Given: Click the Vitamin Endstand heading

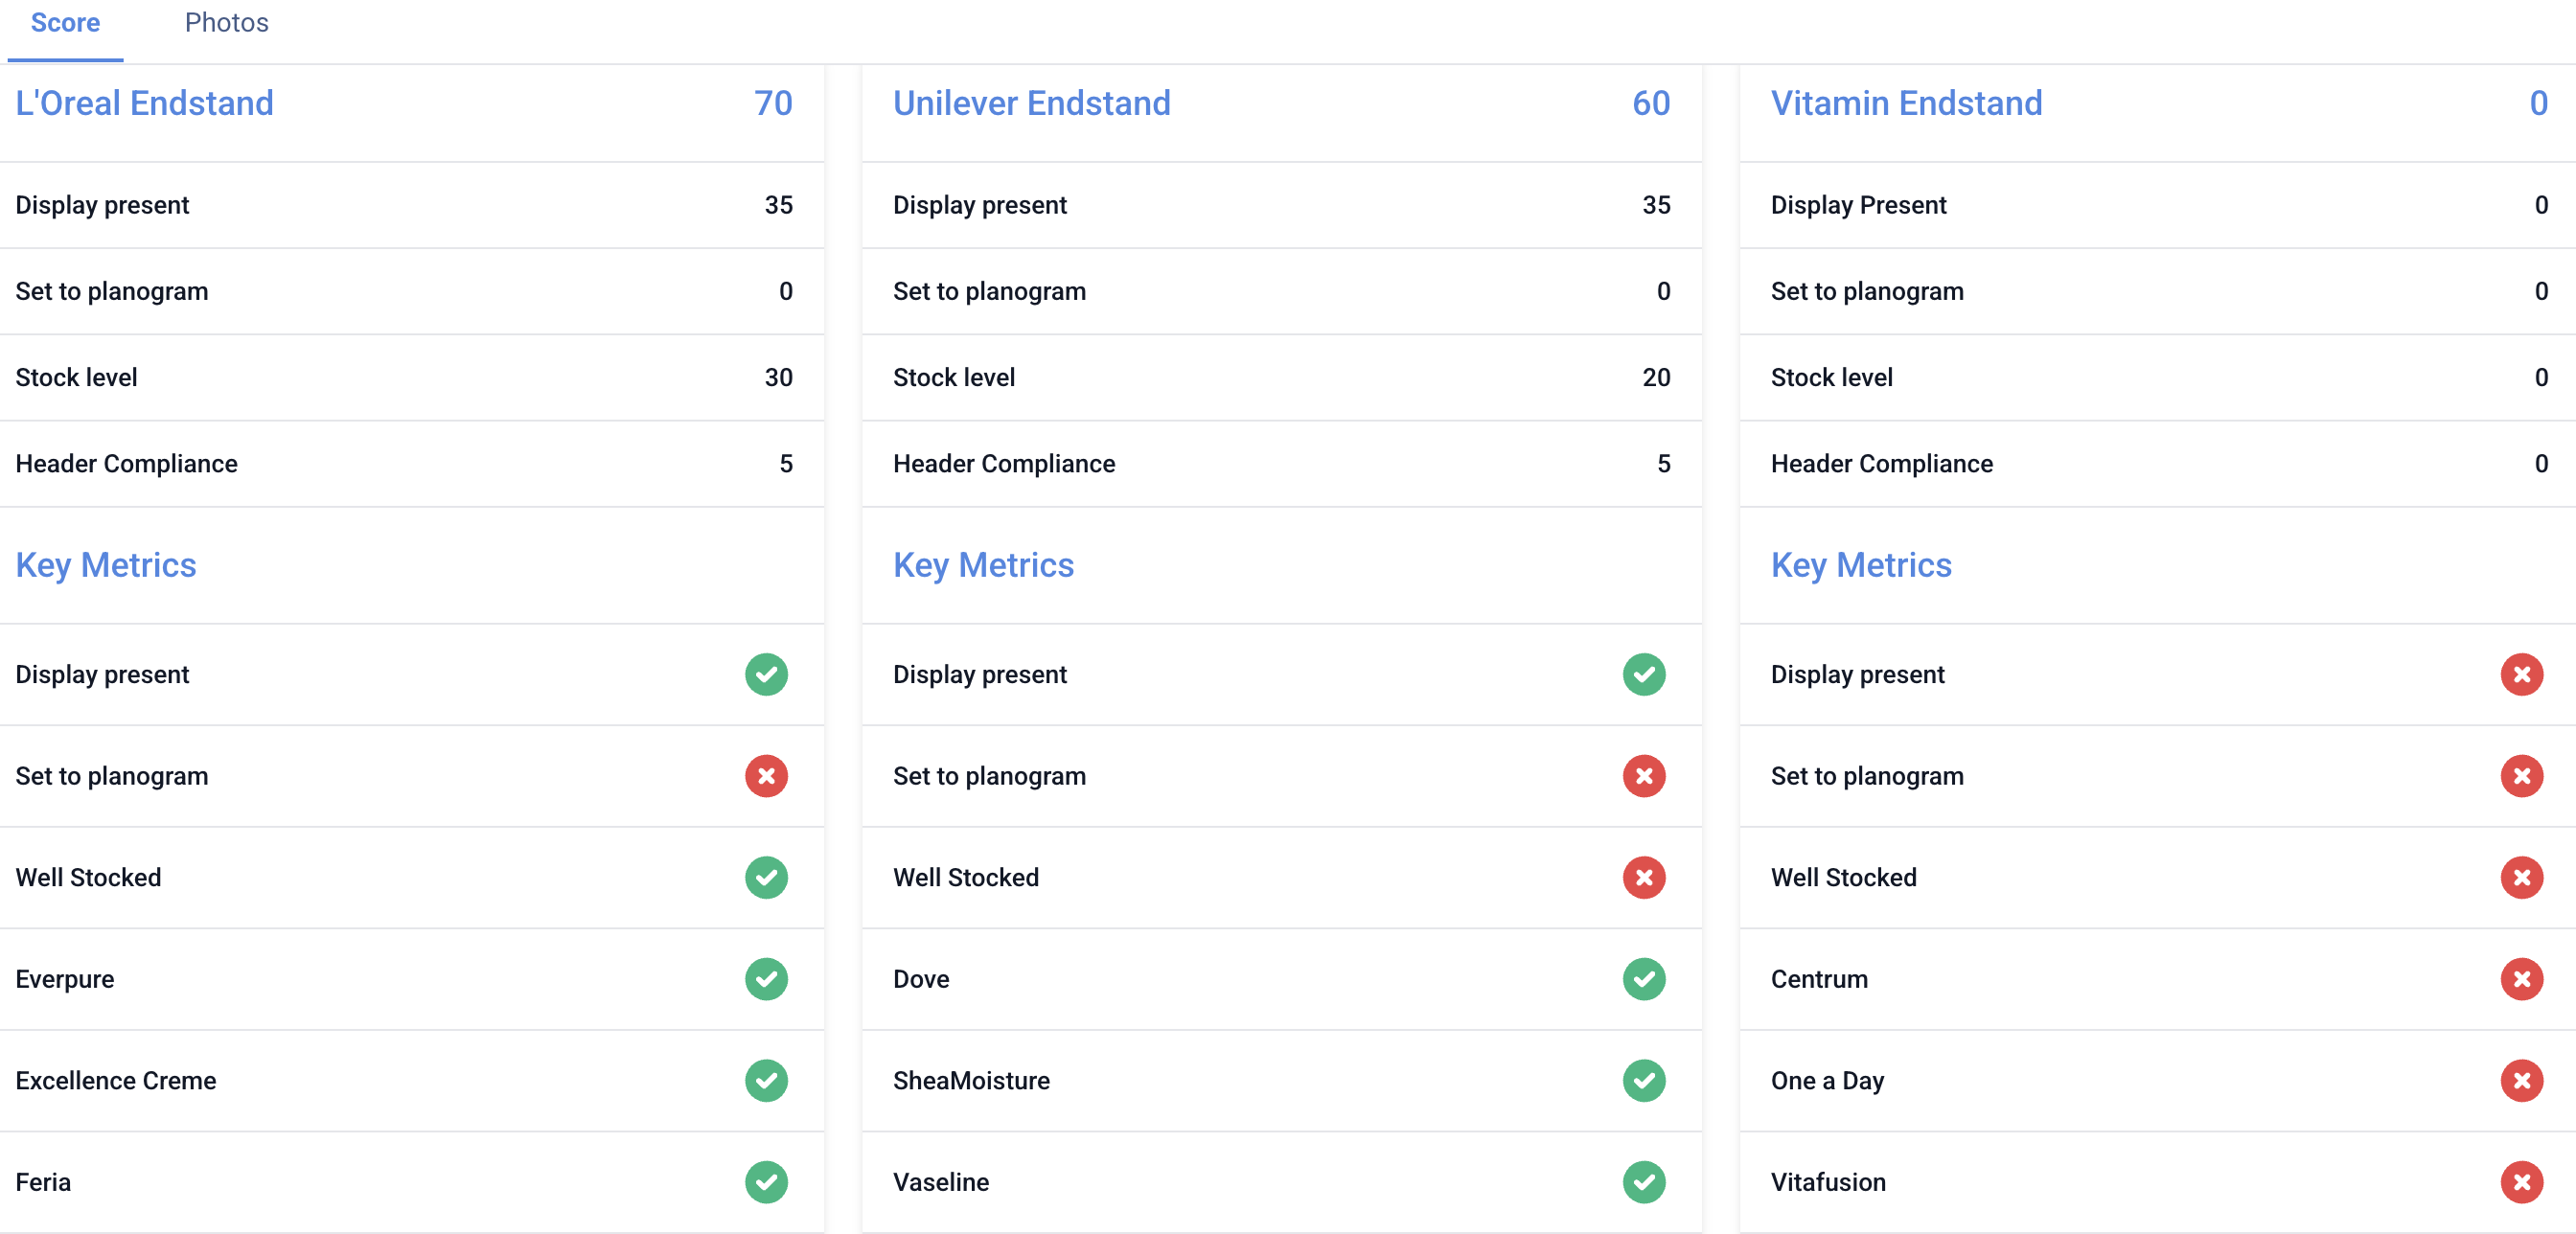Looking at the screenshot, I should (1906, 103).
